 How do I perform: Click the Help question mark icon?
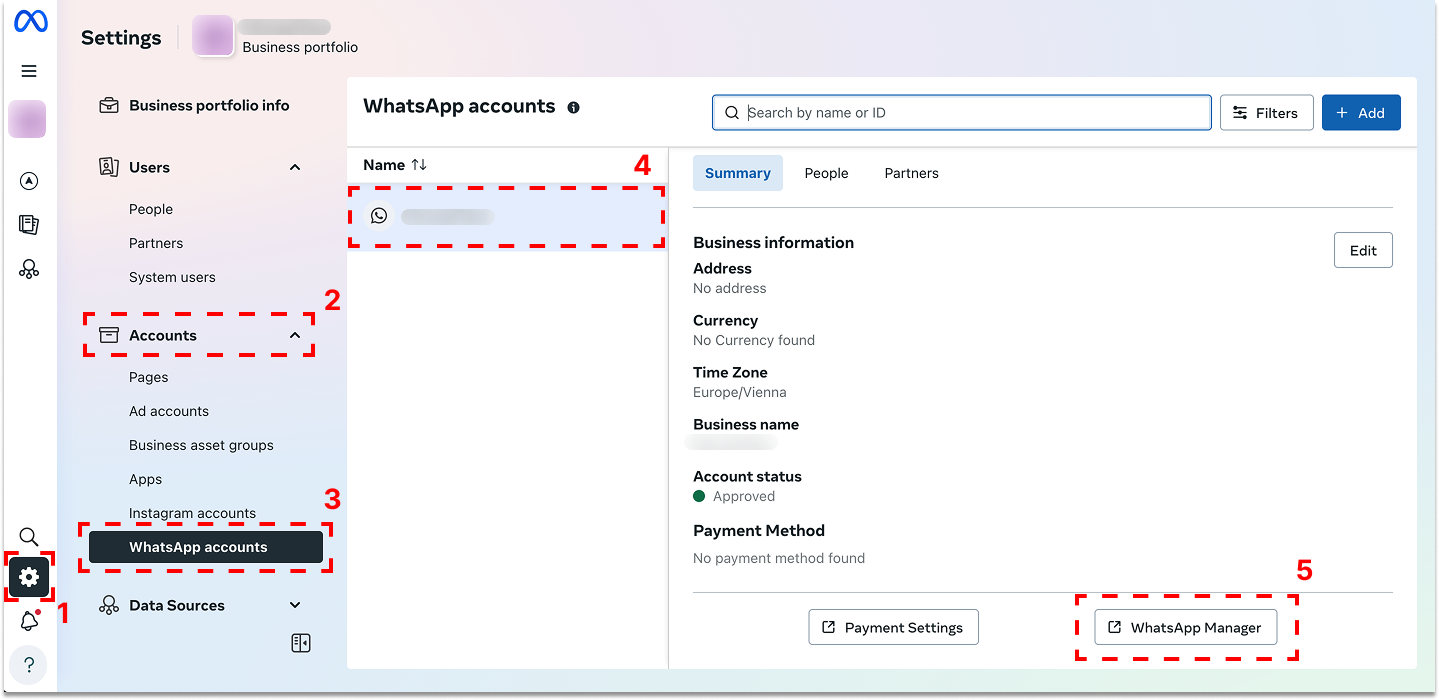click(28, 665)
